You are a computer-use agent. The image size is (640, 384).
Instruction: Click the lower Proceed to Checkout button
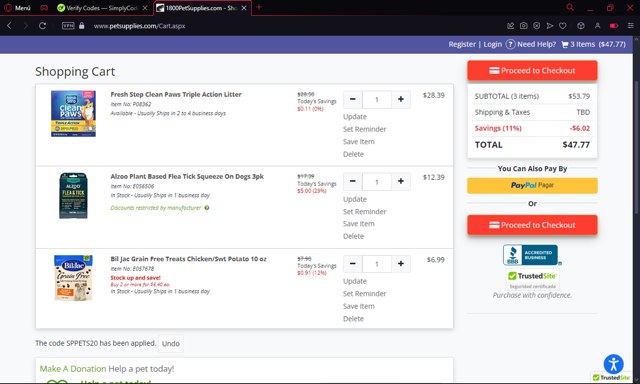[532, 225]
